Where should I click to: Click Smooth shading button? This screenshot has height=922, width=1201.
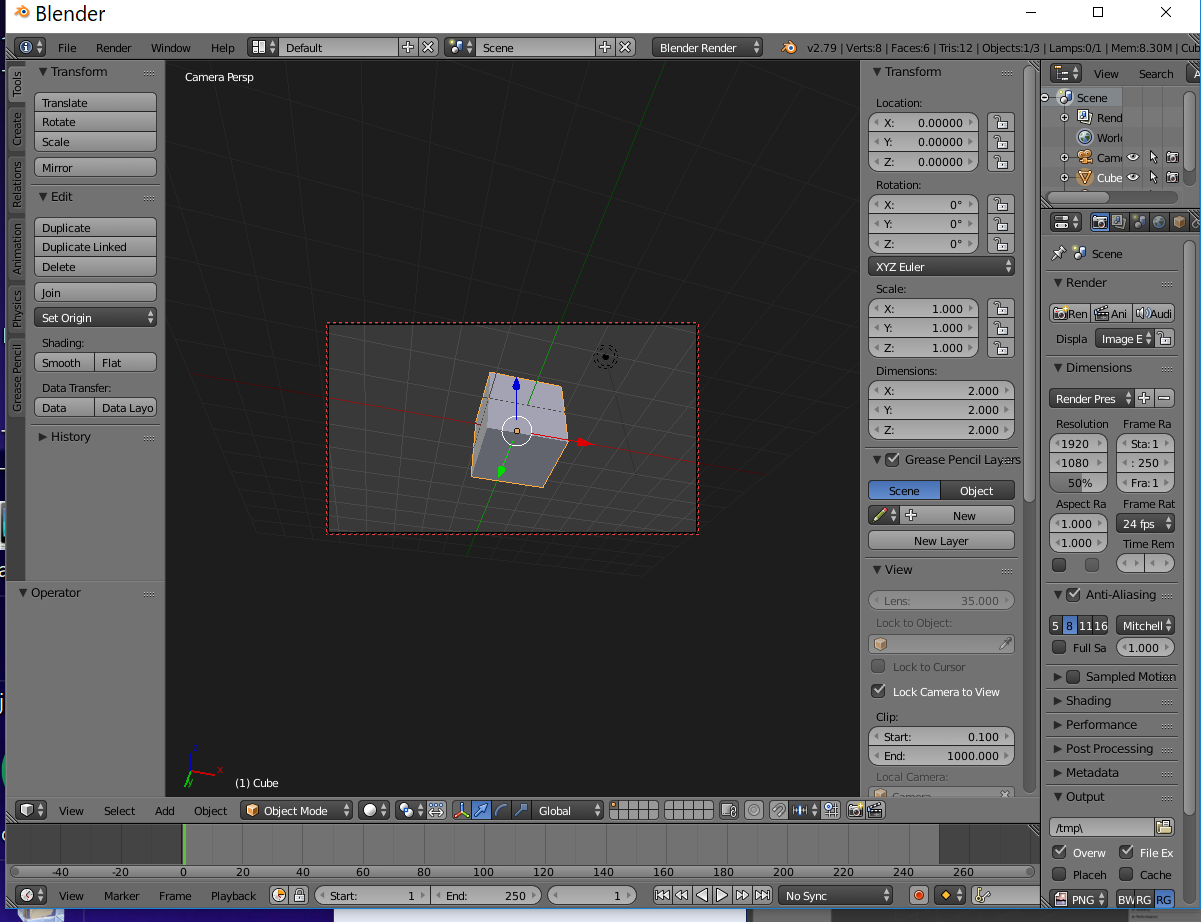click(x=64, y=362)
